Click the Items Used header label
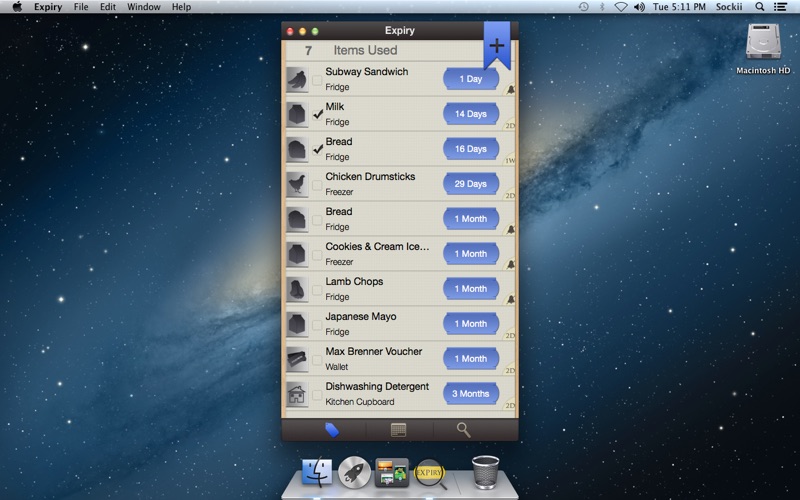 (x=365, y=50)
